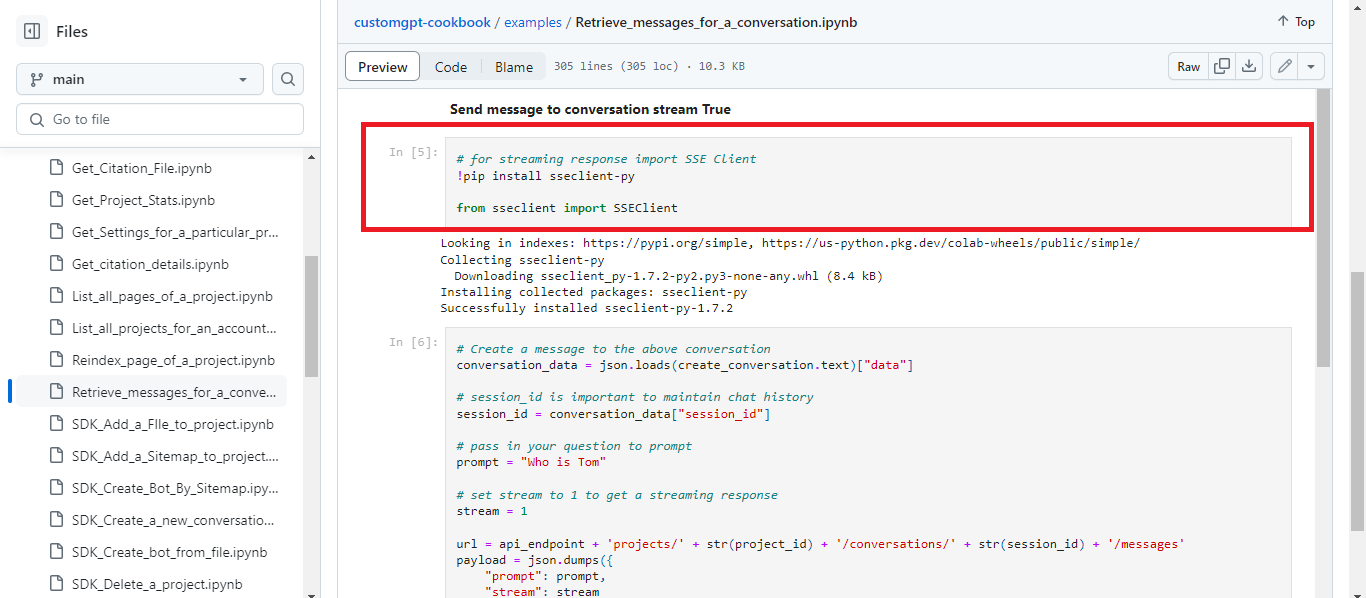
Task: Click file icon next to SDK_Delete_a_project.ipynb
Action: pos(55,583)
